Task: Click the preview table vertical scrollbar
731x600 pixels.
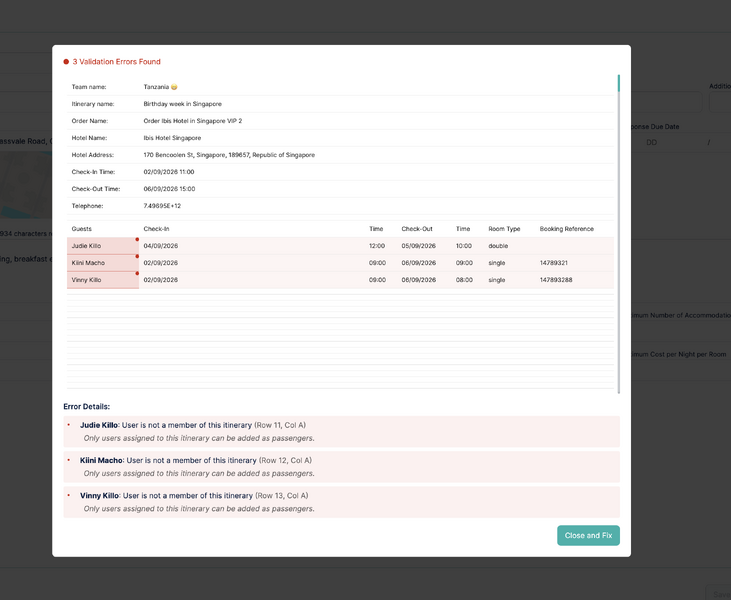Action: tap(619, 233)
